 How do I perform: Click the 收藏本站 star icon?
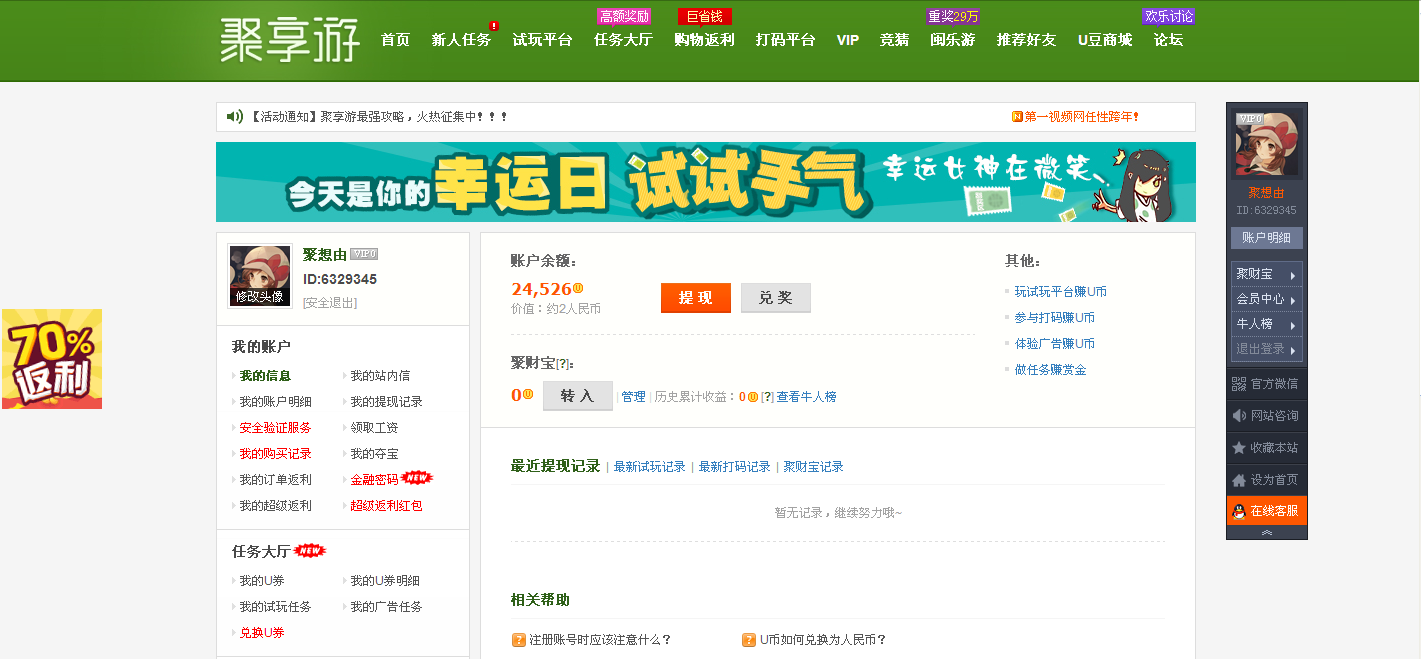tap(1237, 447)
